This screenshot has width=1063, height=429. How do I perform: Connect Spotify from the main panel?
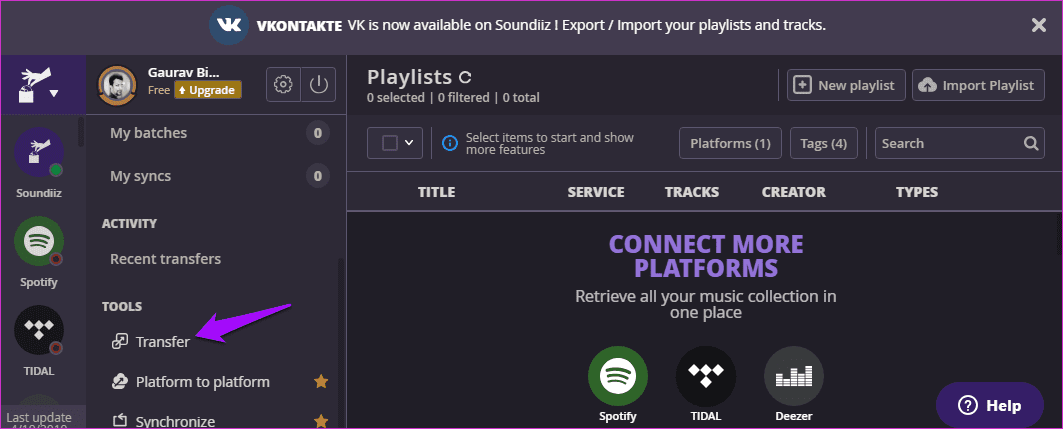(x=618, y=376)
